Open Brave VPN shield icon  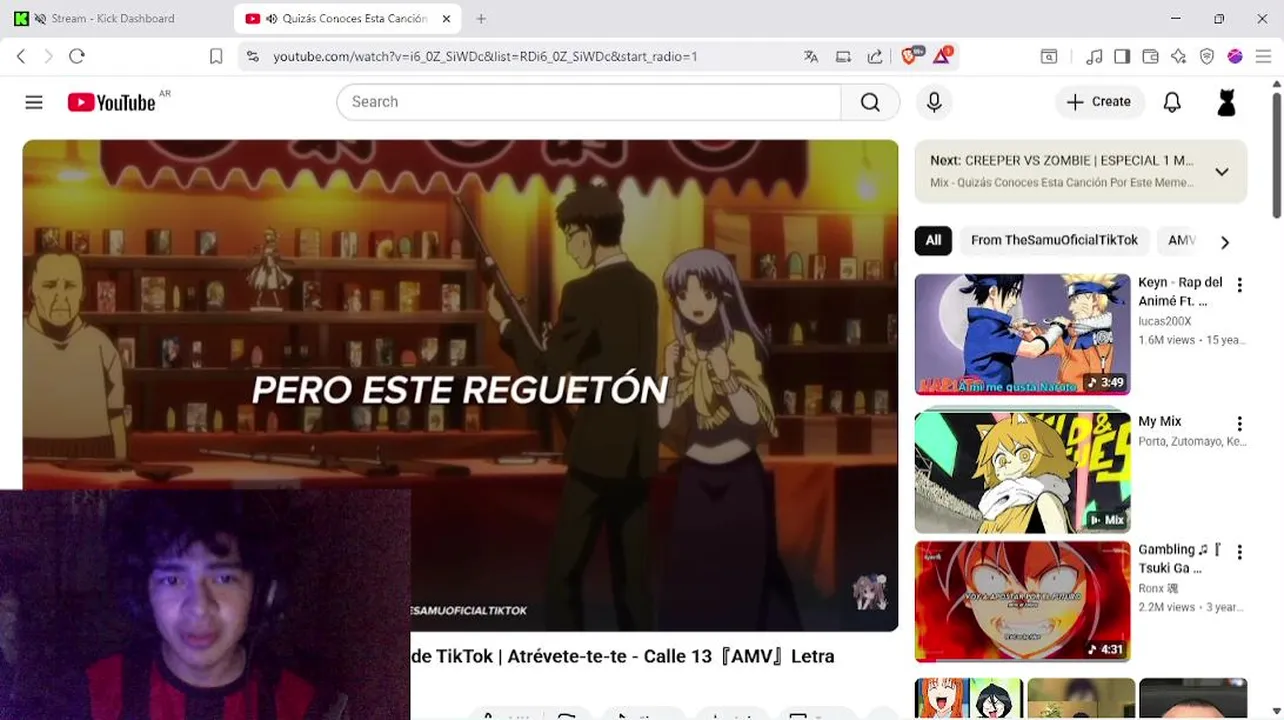1207,57
